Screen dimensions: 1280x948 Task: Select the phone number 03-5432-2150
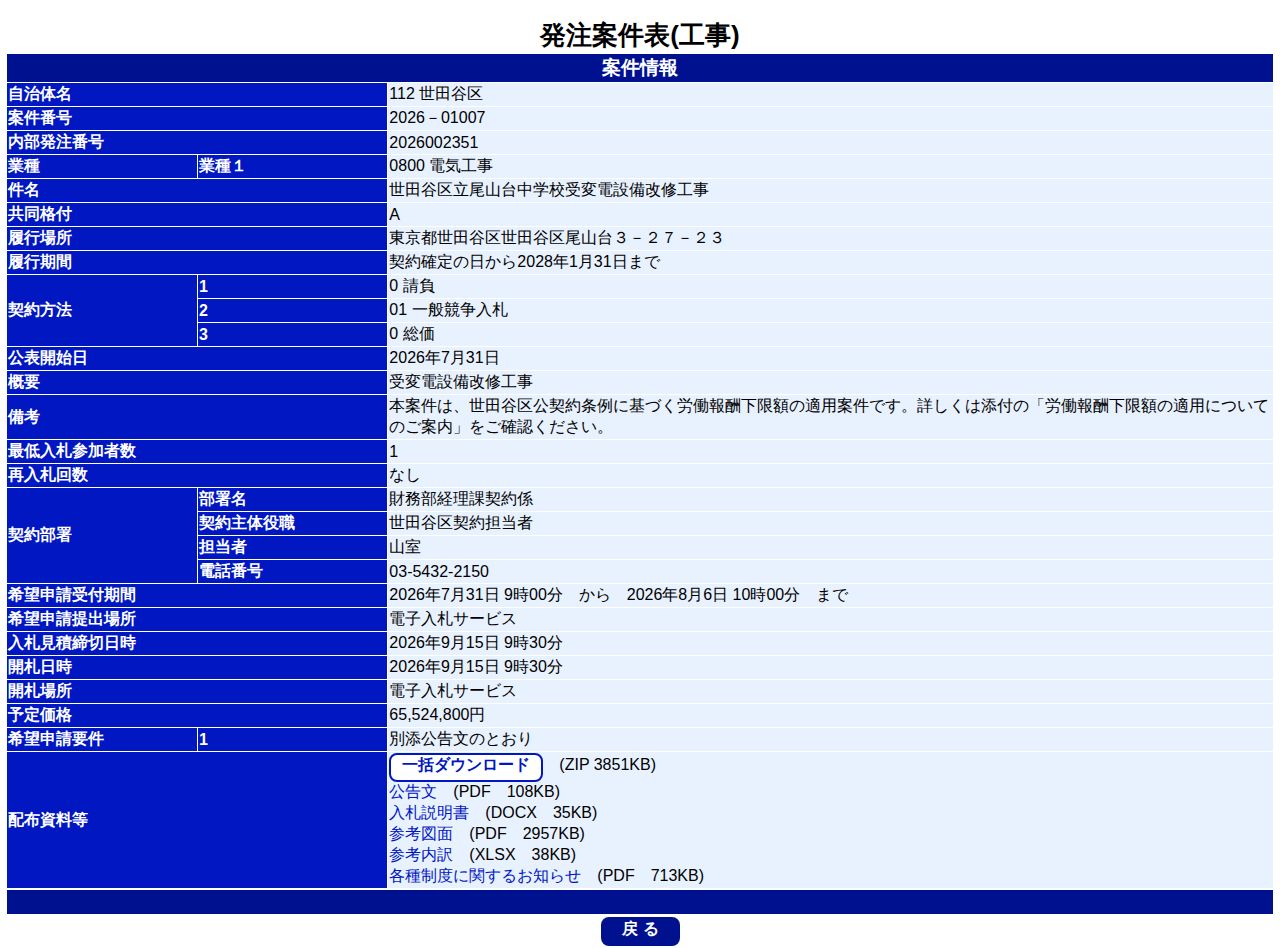[439, 571]
